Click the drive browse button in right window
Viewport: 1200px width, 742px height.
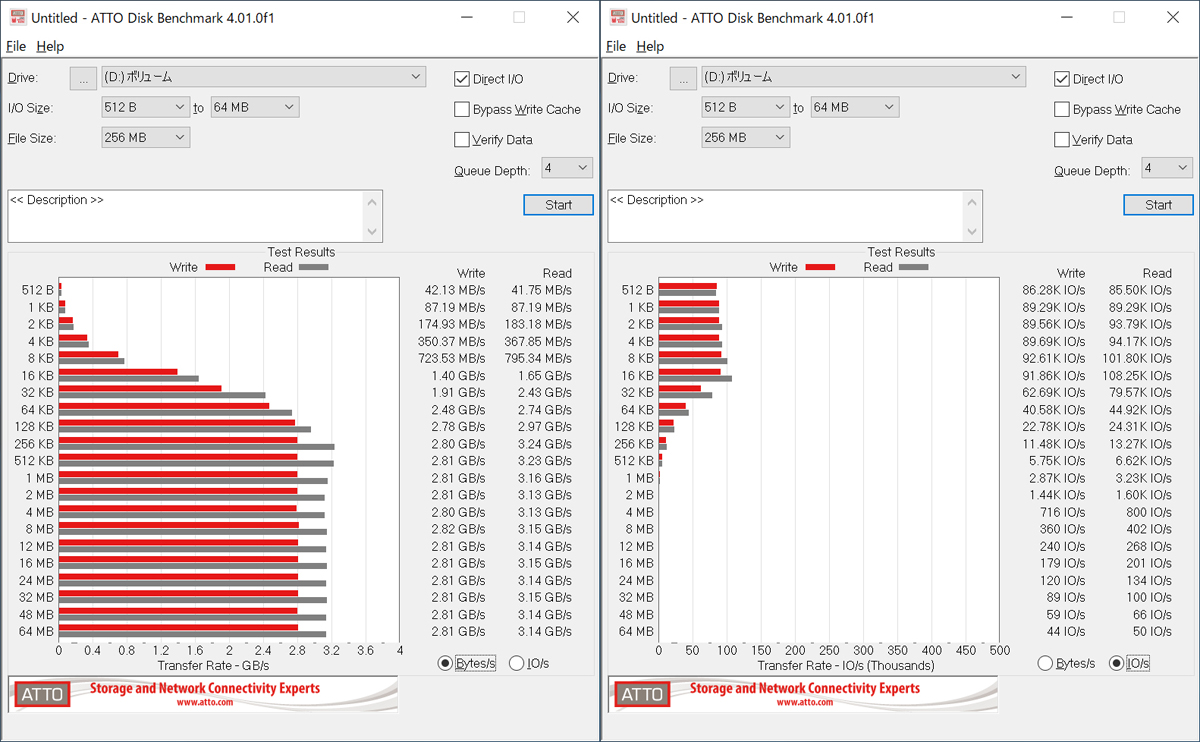click(x=683, y=77)
